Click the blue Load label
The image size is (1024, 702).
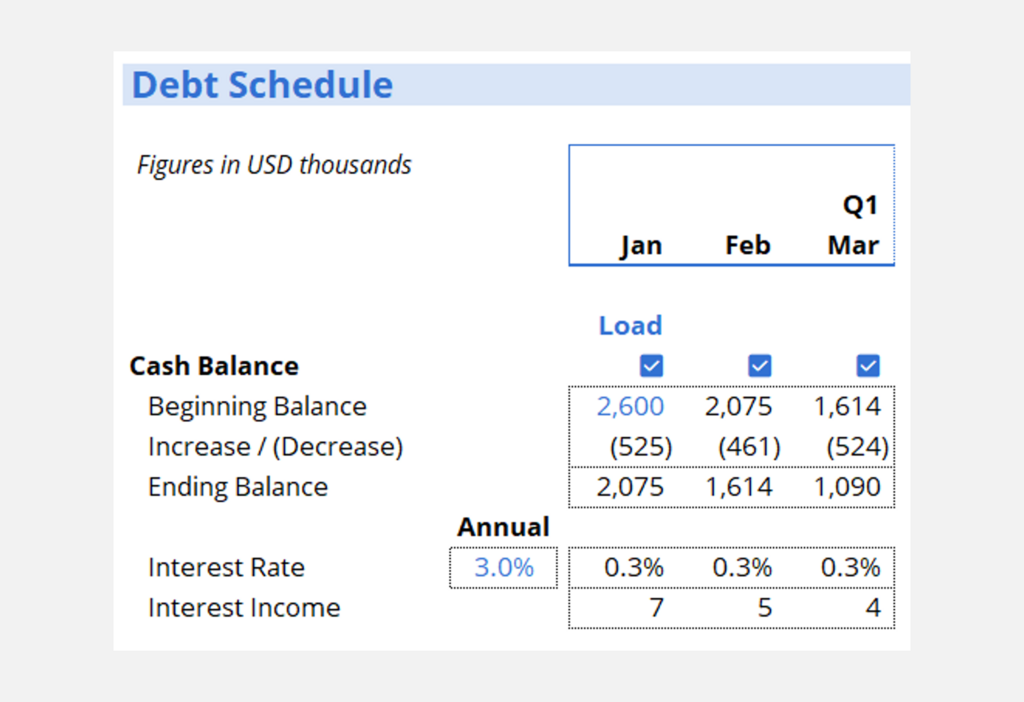pyautogui.click(x=630, y=326)
